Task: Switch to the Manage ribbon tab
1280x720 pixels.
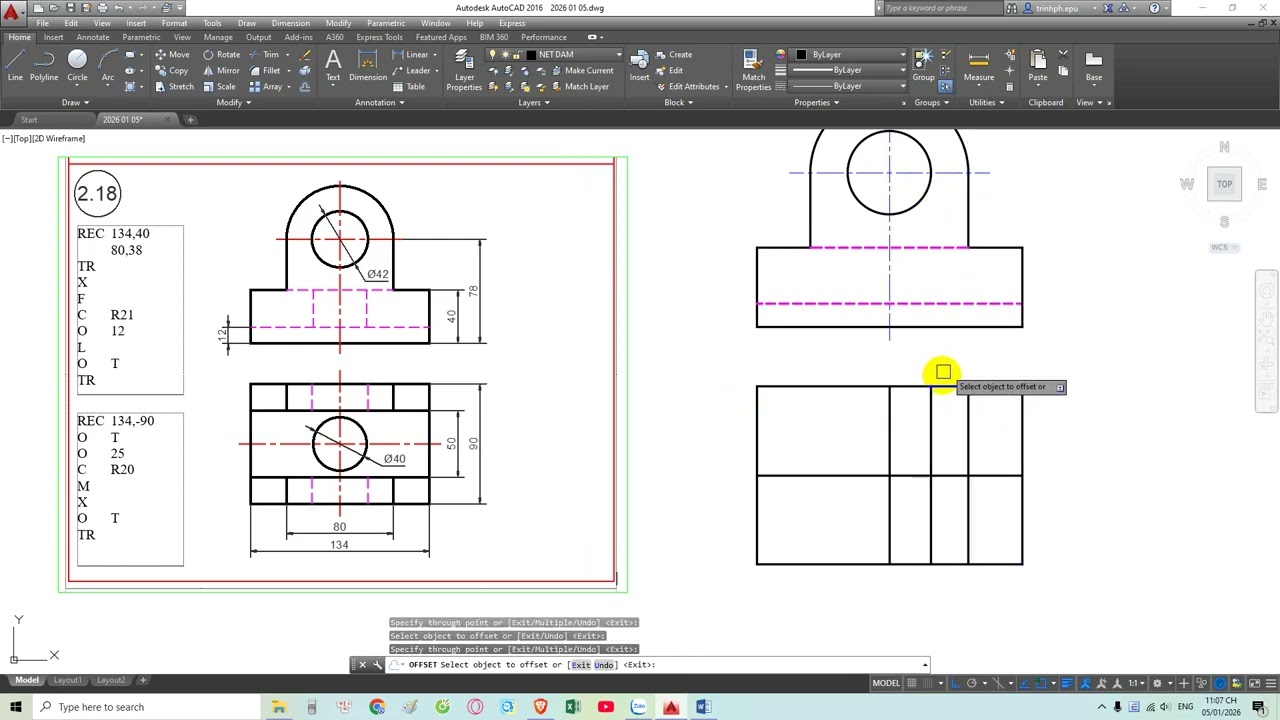Action: (218, 37)
